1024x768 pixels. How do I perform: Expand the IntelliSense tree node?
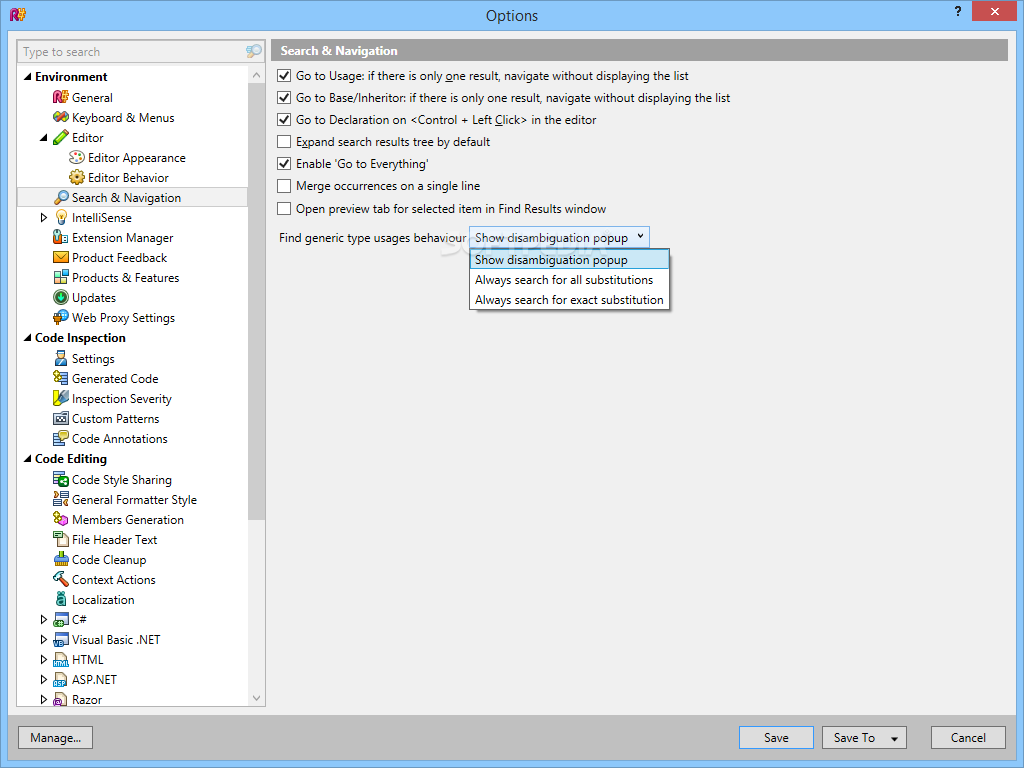[x=44, y=217]
